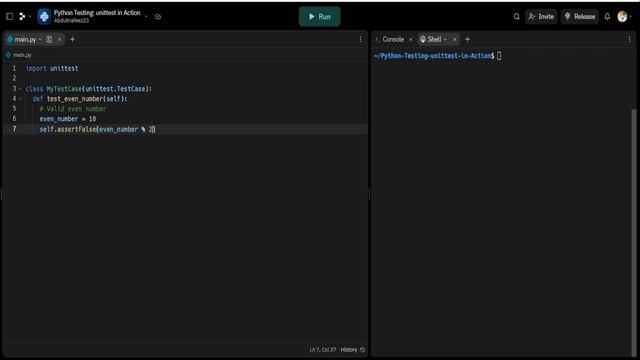This screenshot has width=640, height=360.
Task: Expand the project title dropdown chevron
Action: tap(146, 17)
